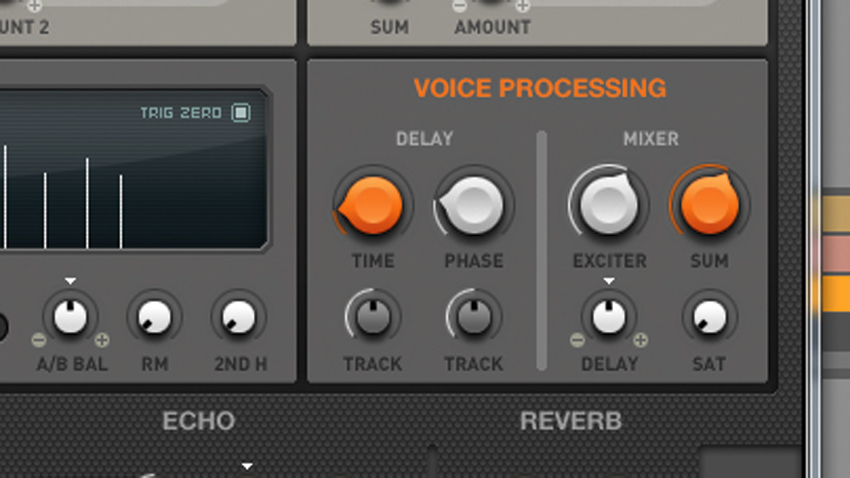Click the plus icon beside mixer DELAY knob
The image size is (850, 478).
point(640,340)
